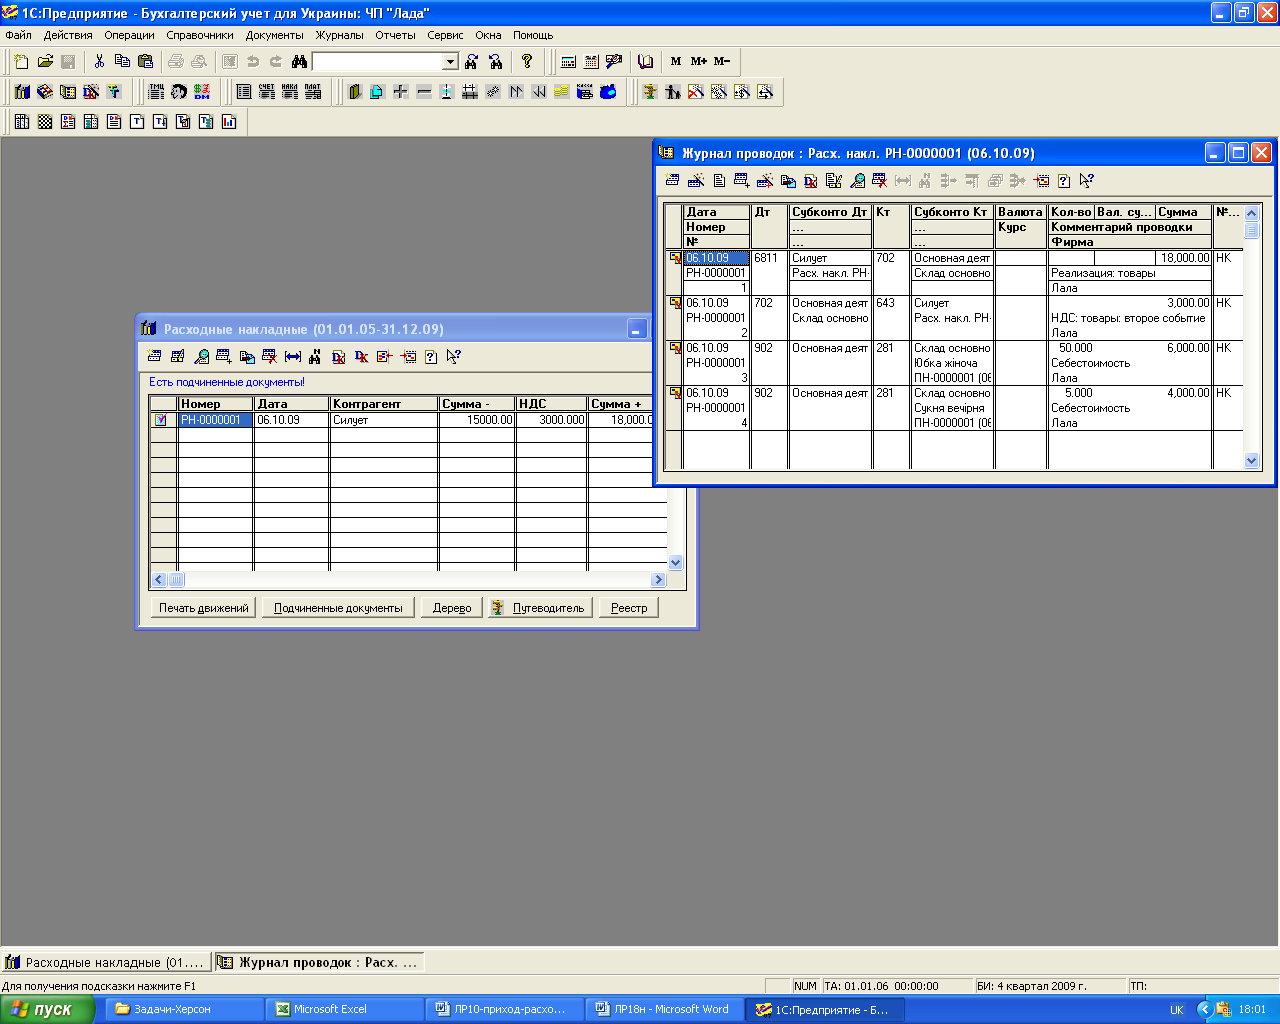The height and width of the screenshot is (1024, 1280).
Task: Click the Дерево button
Action: 452,608
